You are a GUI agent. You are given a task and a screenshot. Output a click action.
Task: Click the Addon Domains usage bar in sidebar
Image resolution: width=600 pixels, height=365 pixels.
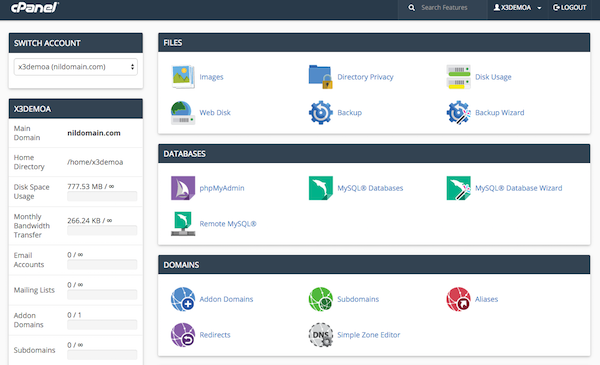pyautogui.click(x=102, y=325)
